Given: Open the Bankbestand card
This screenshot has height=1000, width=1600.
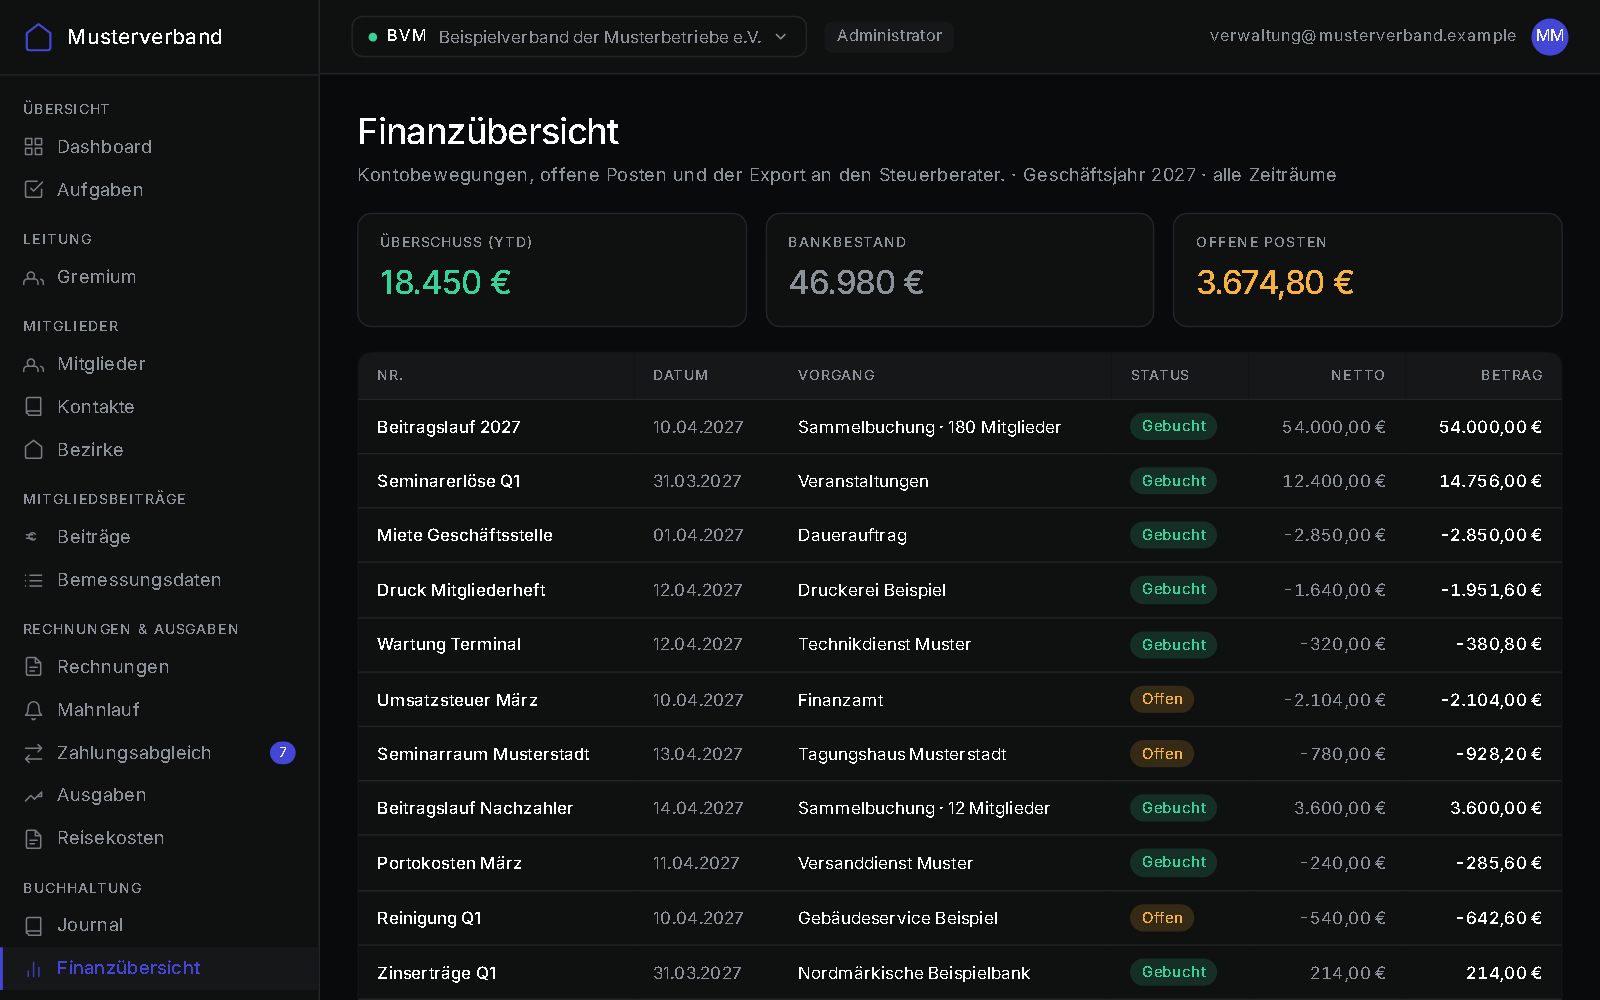Looking at the screenshot, I should pyautogui.click(x=960, y=270).
